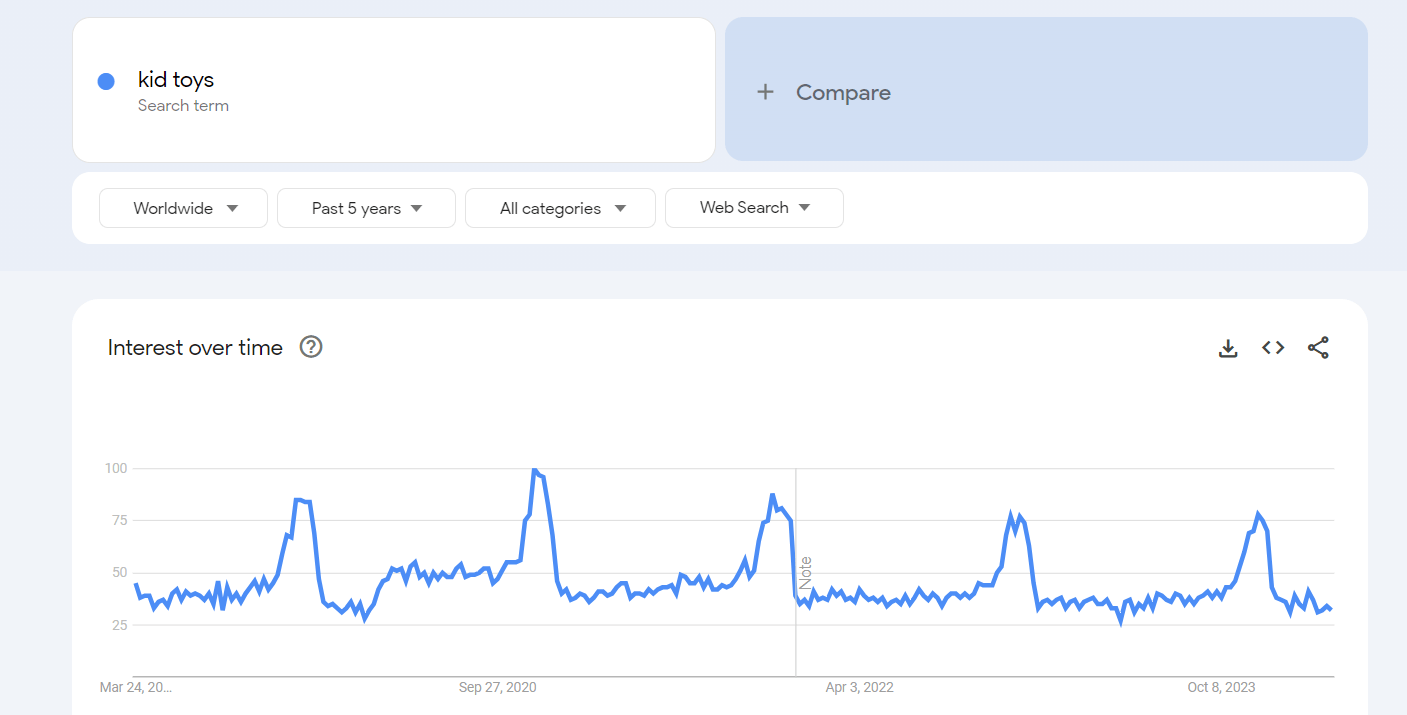
Task: Open the Worldwide region dropdown
Action: coord(184,208)
